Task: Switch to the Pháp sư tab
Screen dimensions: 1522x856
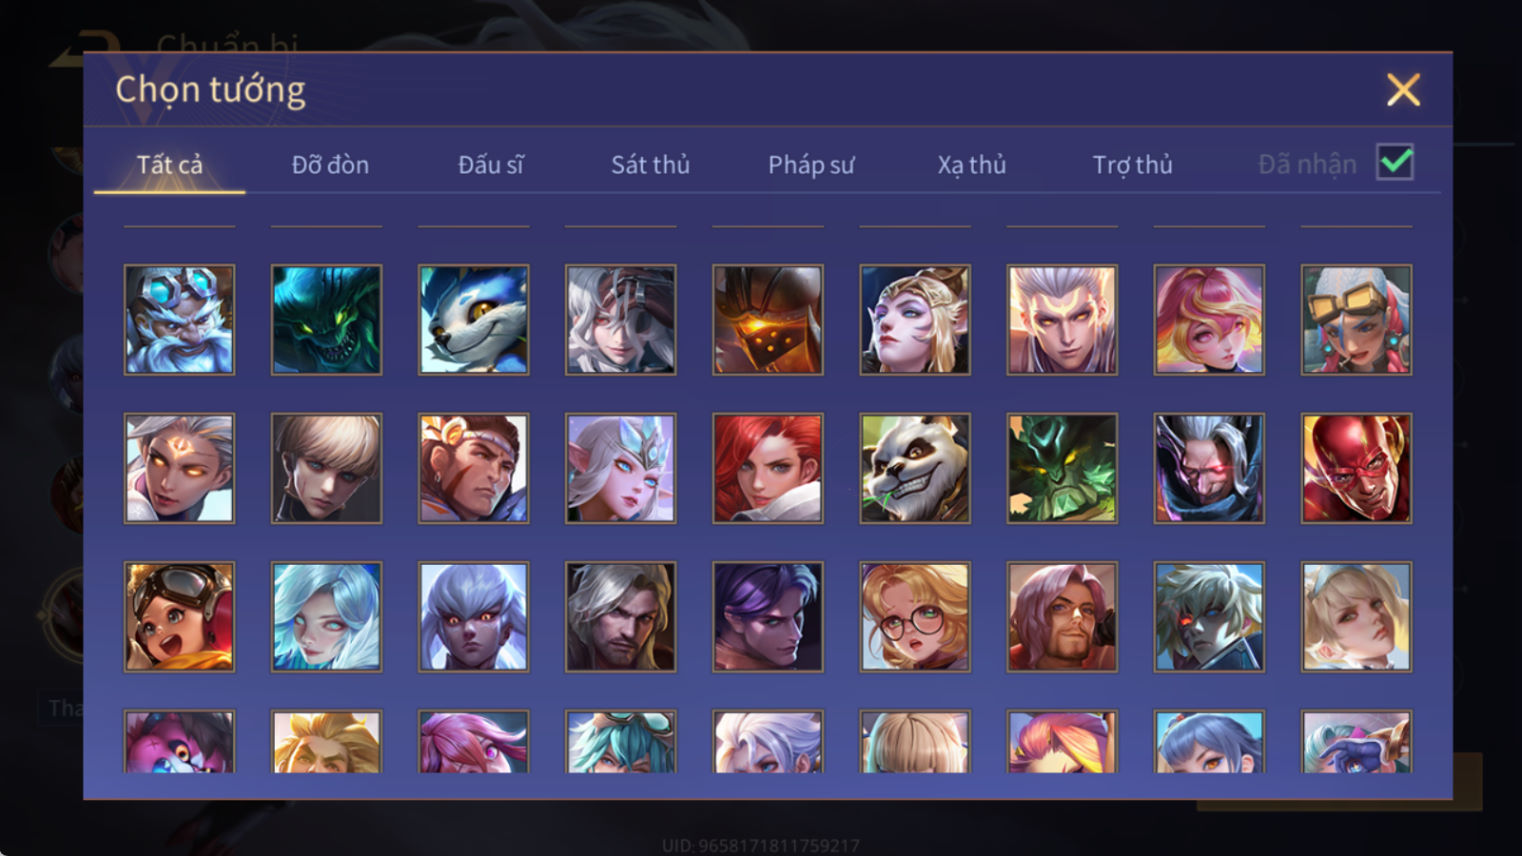Action: [x=811, y=164]
